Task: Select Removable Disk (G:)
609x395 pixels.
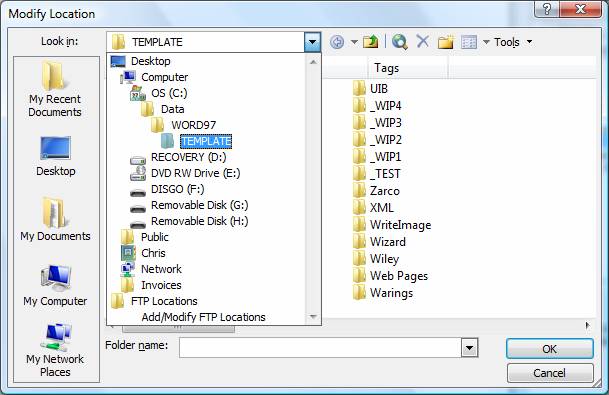Action: (189, 205)
